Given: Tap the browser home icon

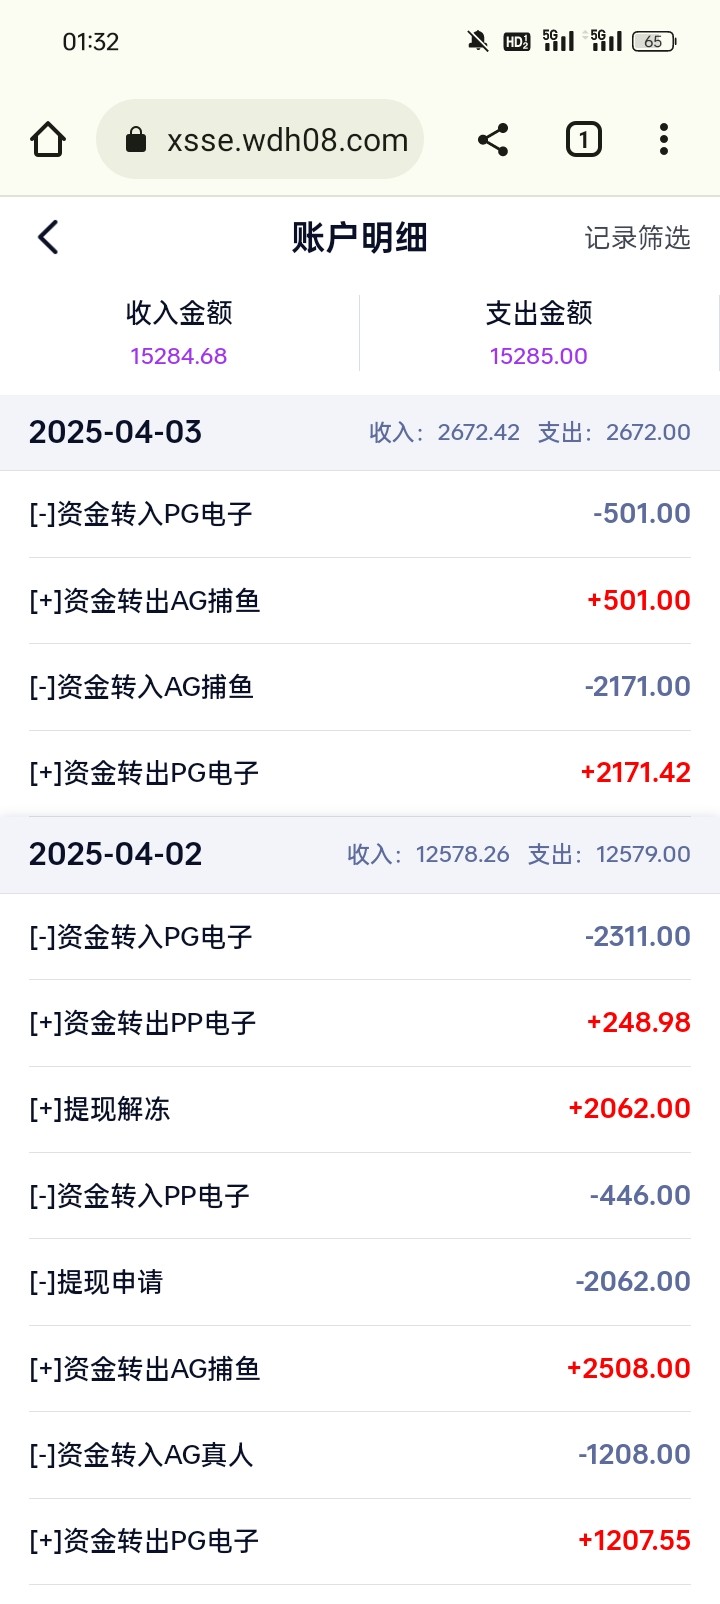Looking at the screenshot, I should pos(48,140).
